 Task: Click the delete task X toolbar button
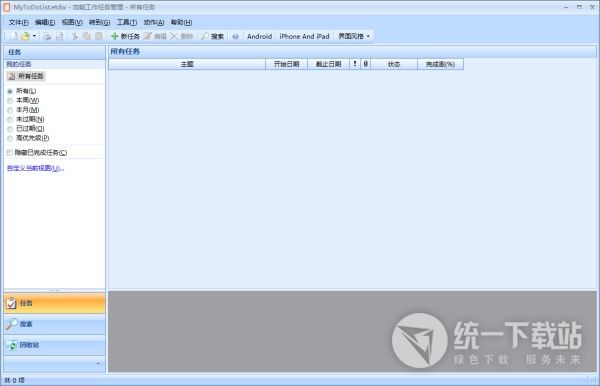pyautogui.click(x=181, y=36)
